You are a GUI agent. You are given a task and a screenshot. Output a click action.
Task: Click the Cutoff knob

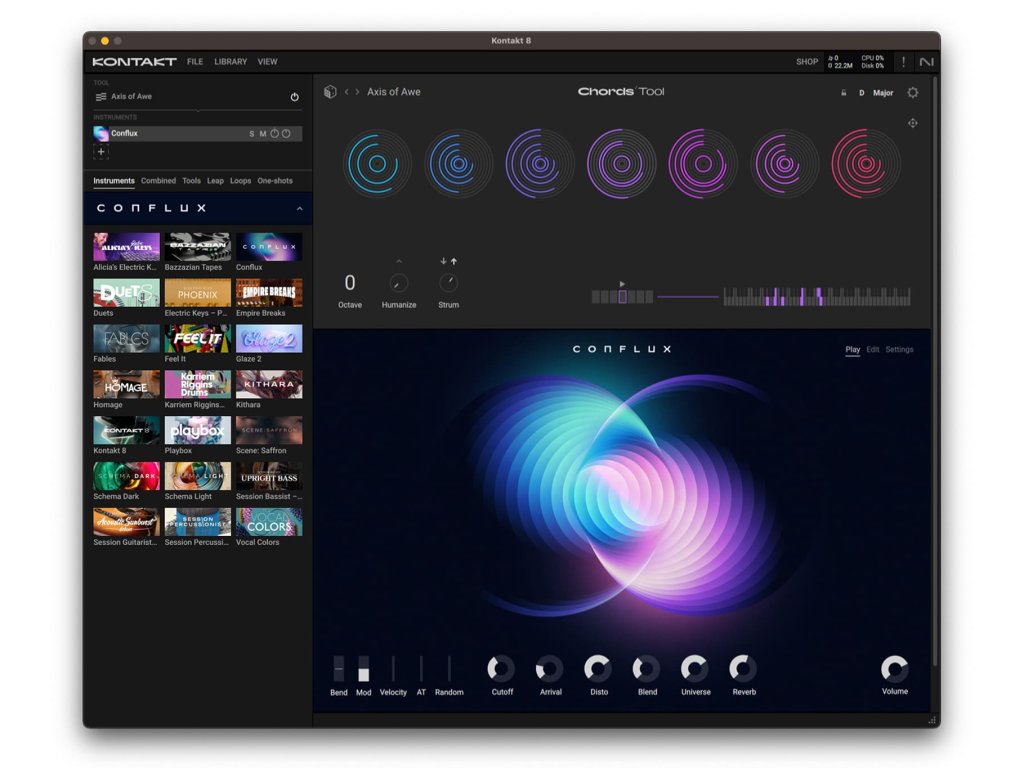(501, 669)
